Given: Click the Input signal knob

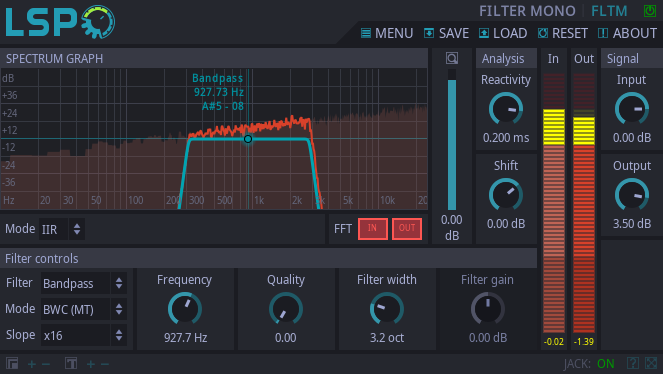Looking at the screenshot, I should tap(632, 109).
